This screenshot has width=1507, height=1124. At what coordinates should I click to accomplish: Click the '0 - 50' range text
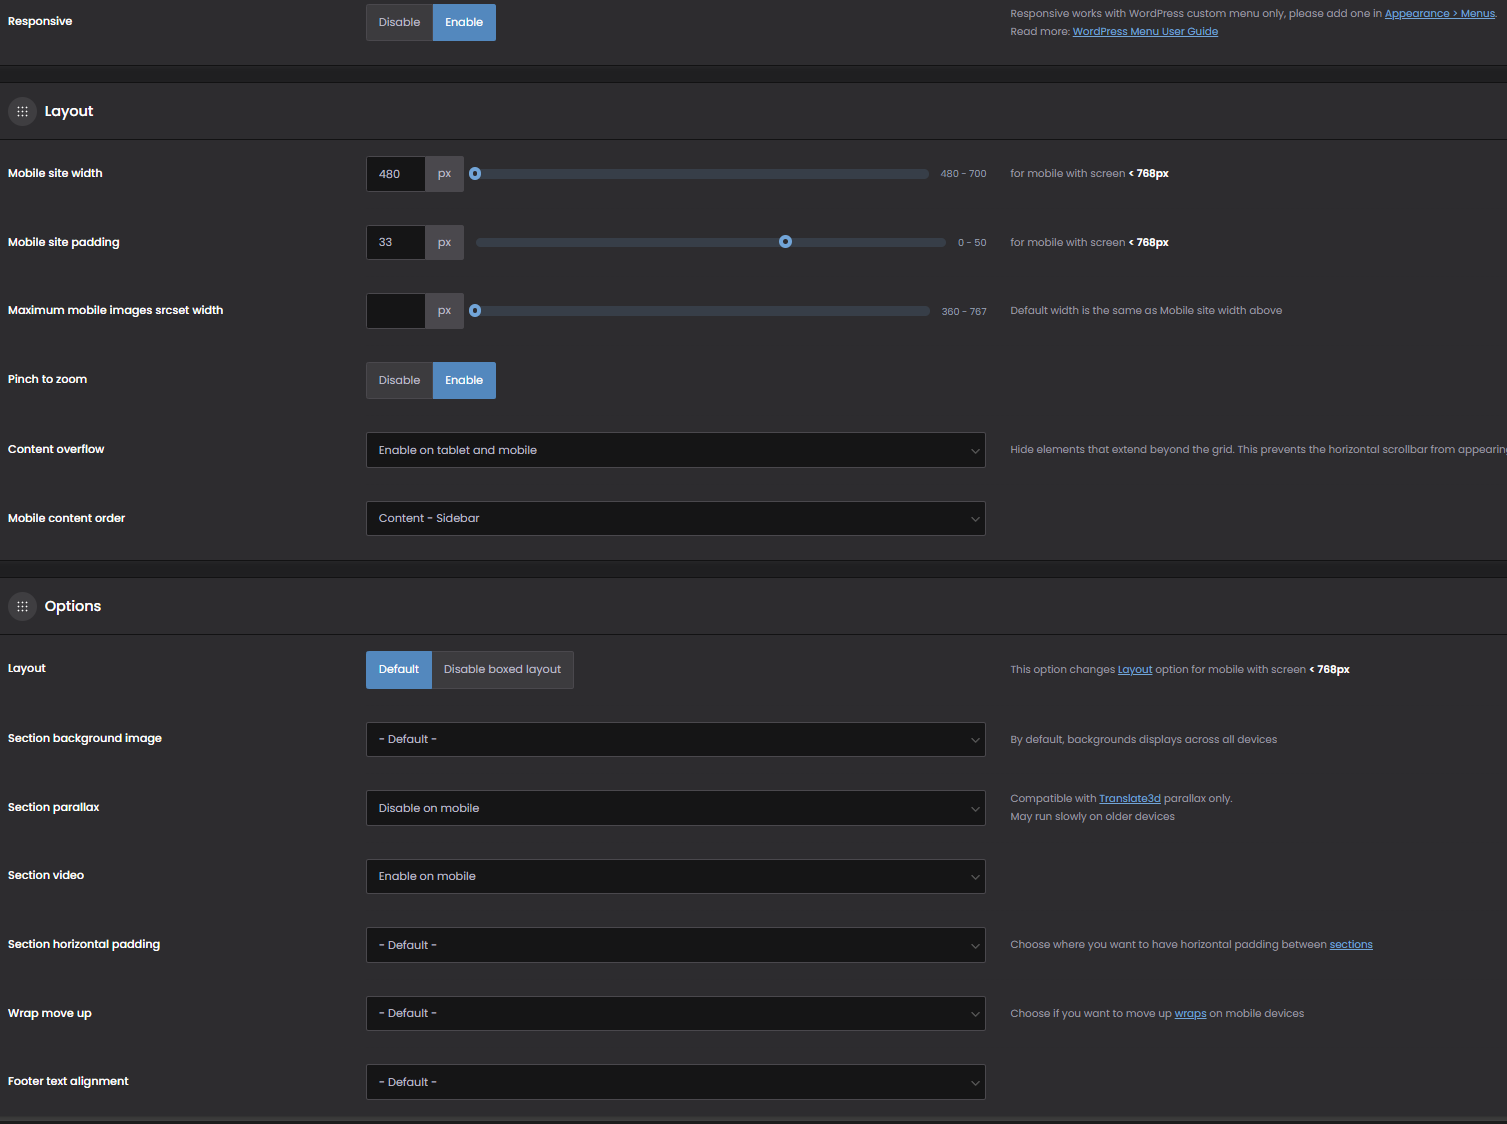pos(972,243)
